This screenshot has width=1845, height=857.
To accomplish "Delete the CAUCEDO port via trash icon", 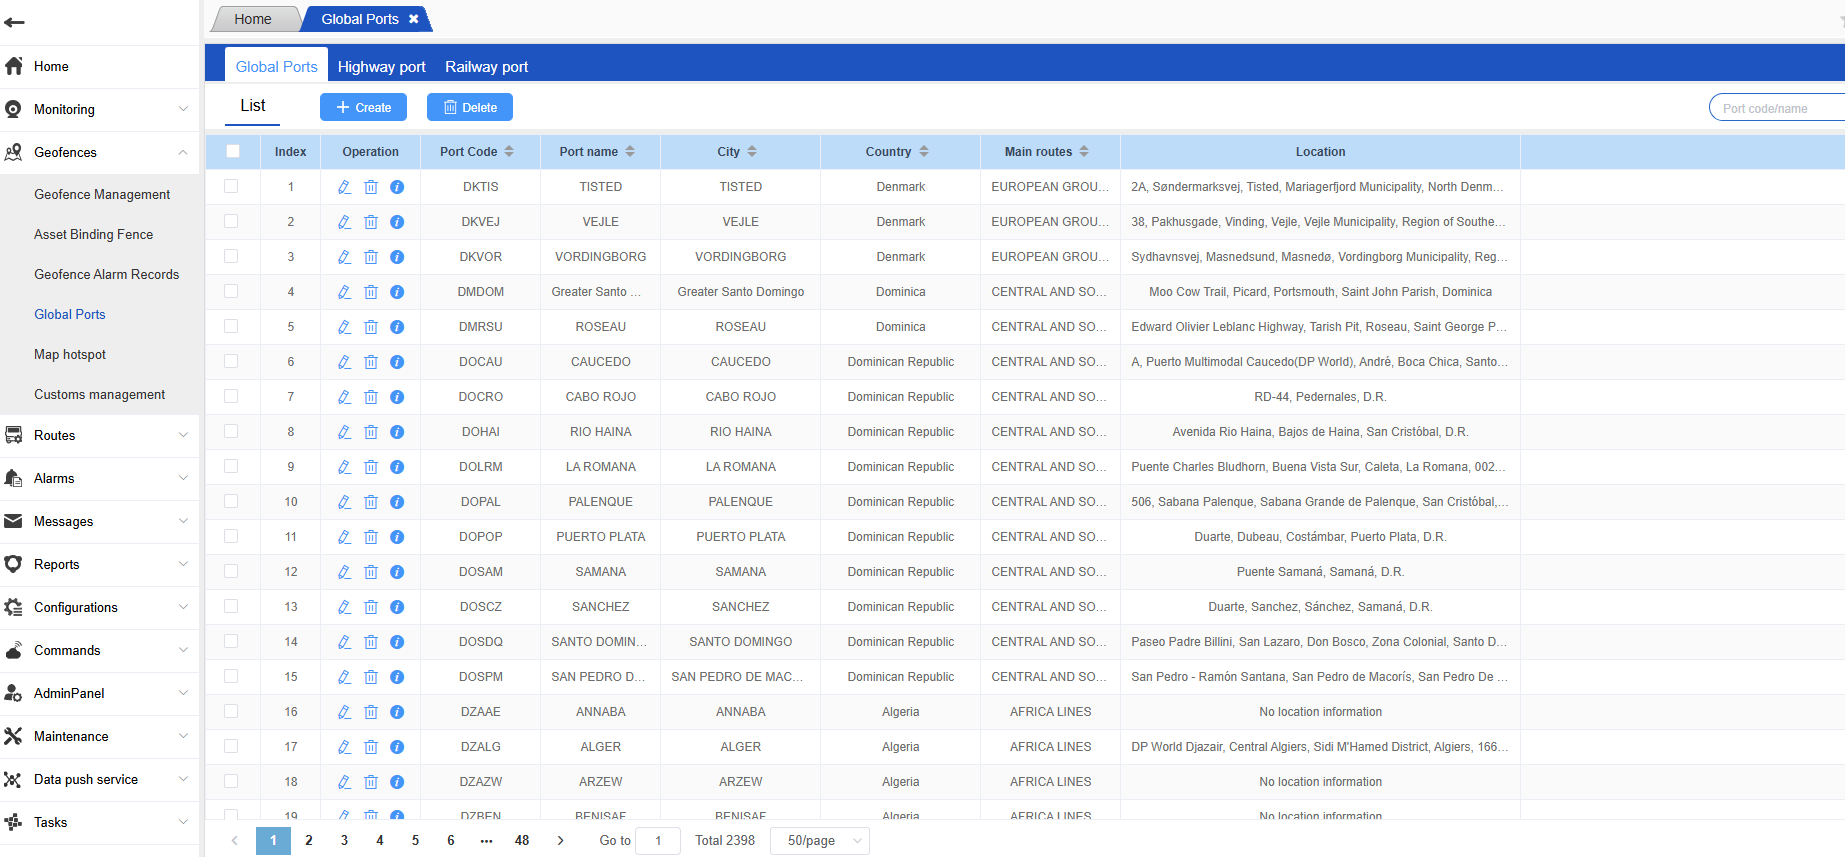I will [371, 362].
